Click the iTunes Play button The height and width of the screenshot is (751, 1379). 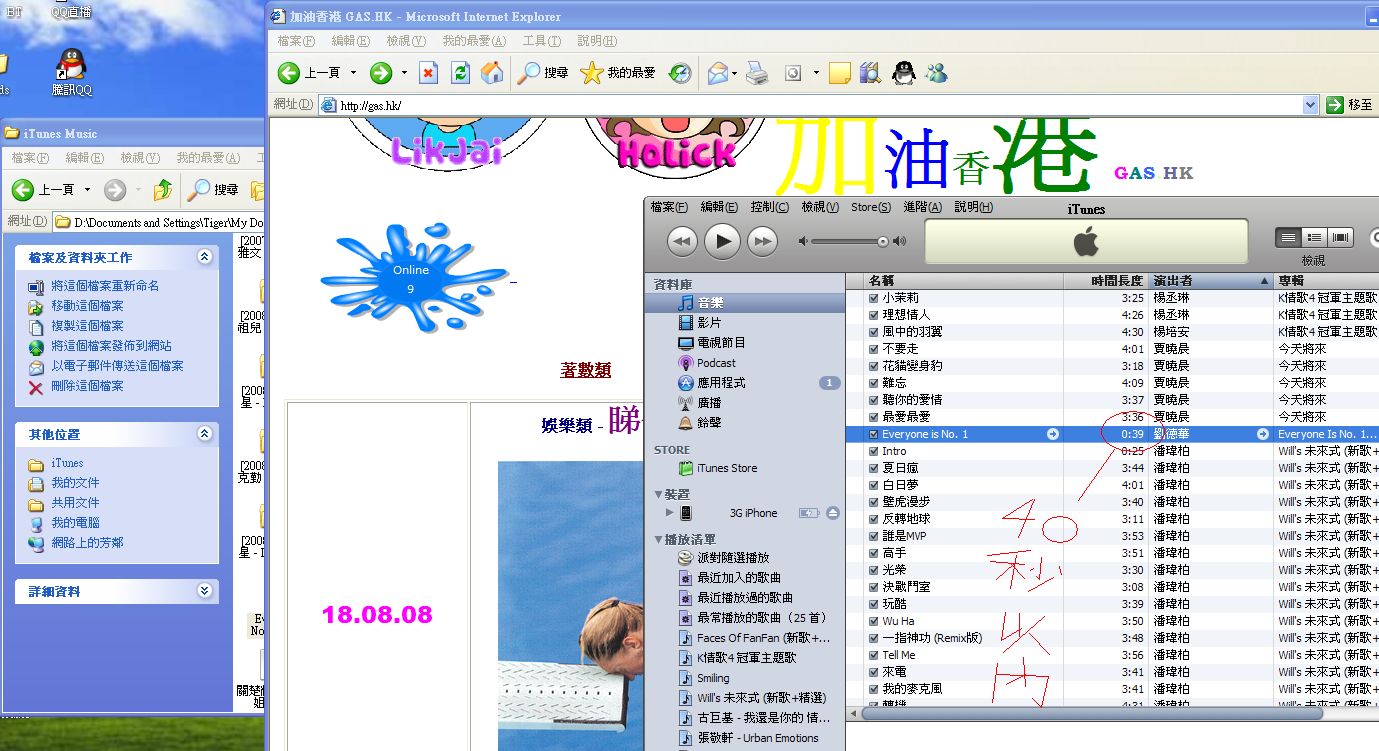(x=722, y=241)
